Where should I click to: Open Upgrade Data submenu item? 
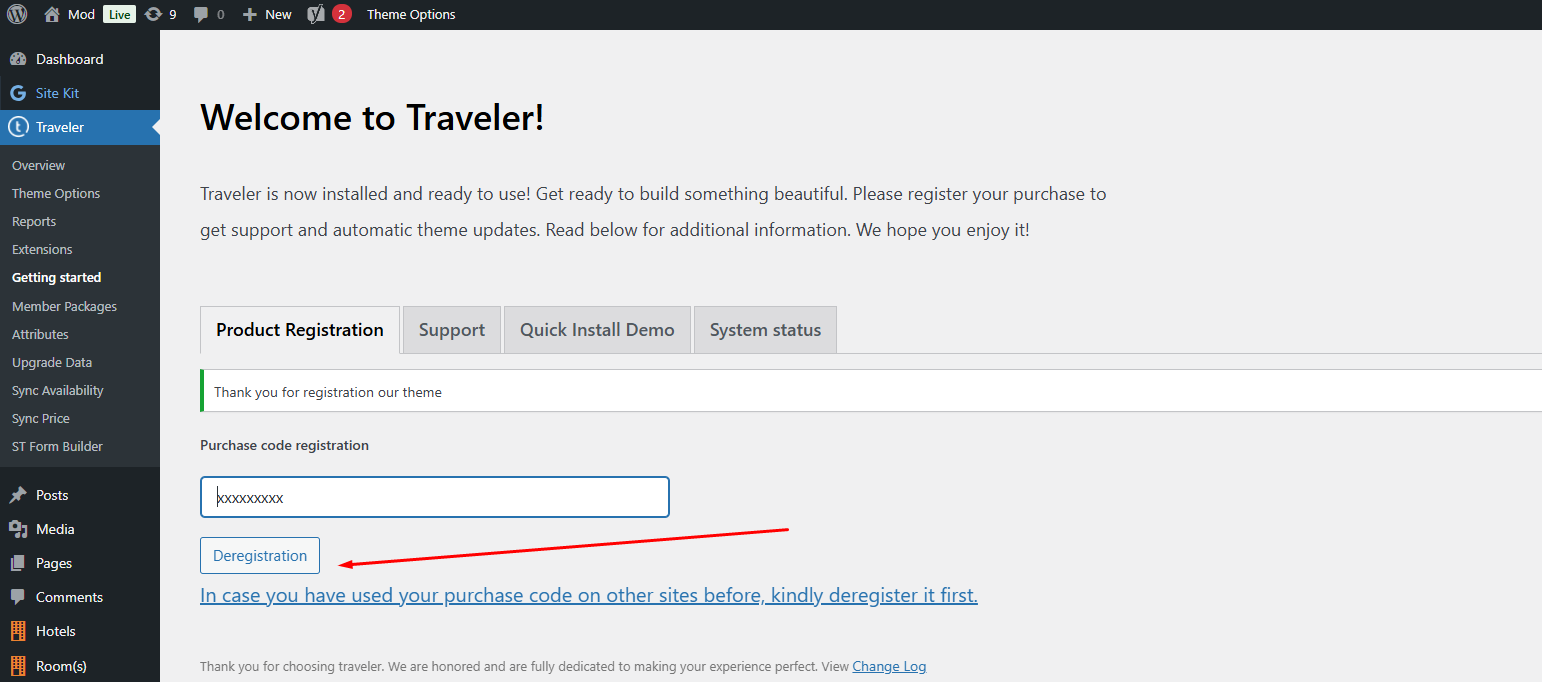click(52, 362)
